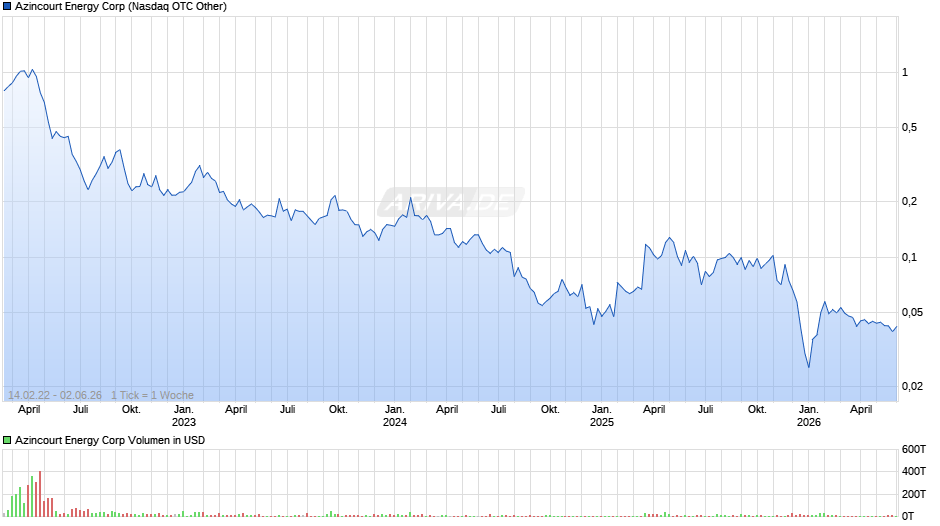Click the volume axis value '200T'
940x526 pixels.
[x=914, y=494]
